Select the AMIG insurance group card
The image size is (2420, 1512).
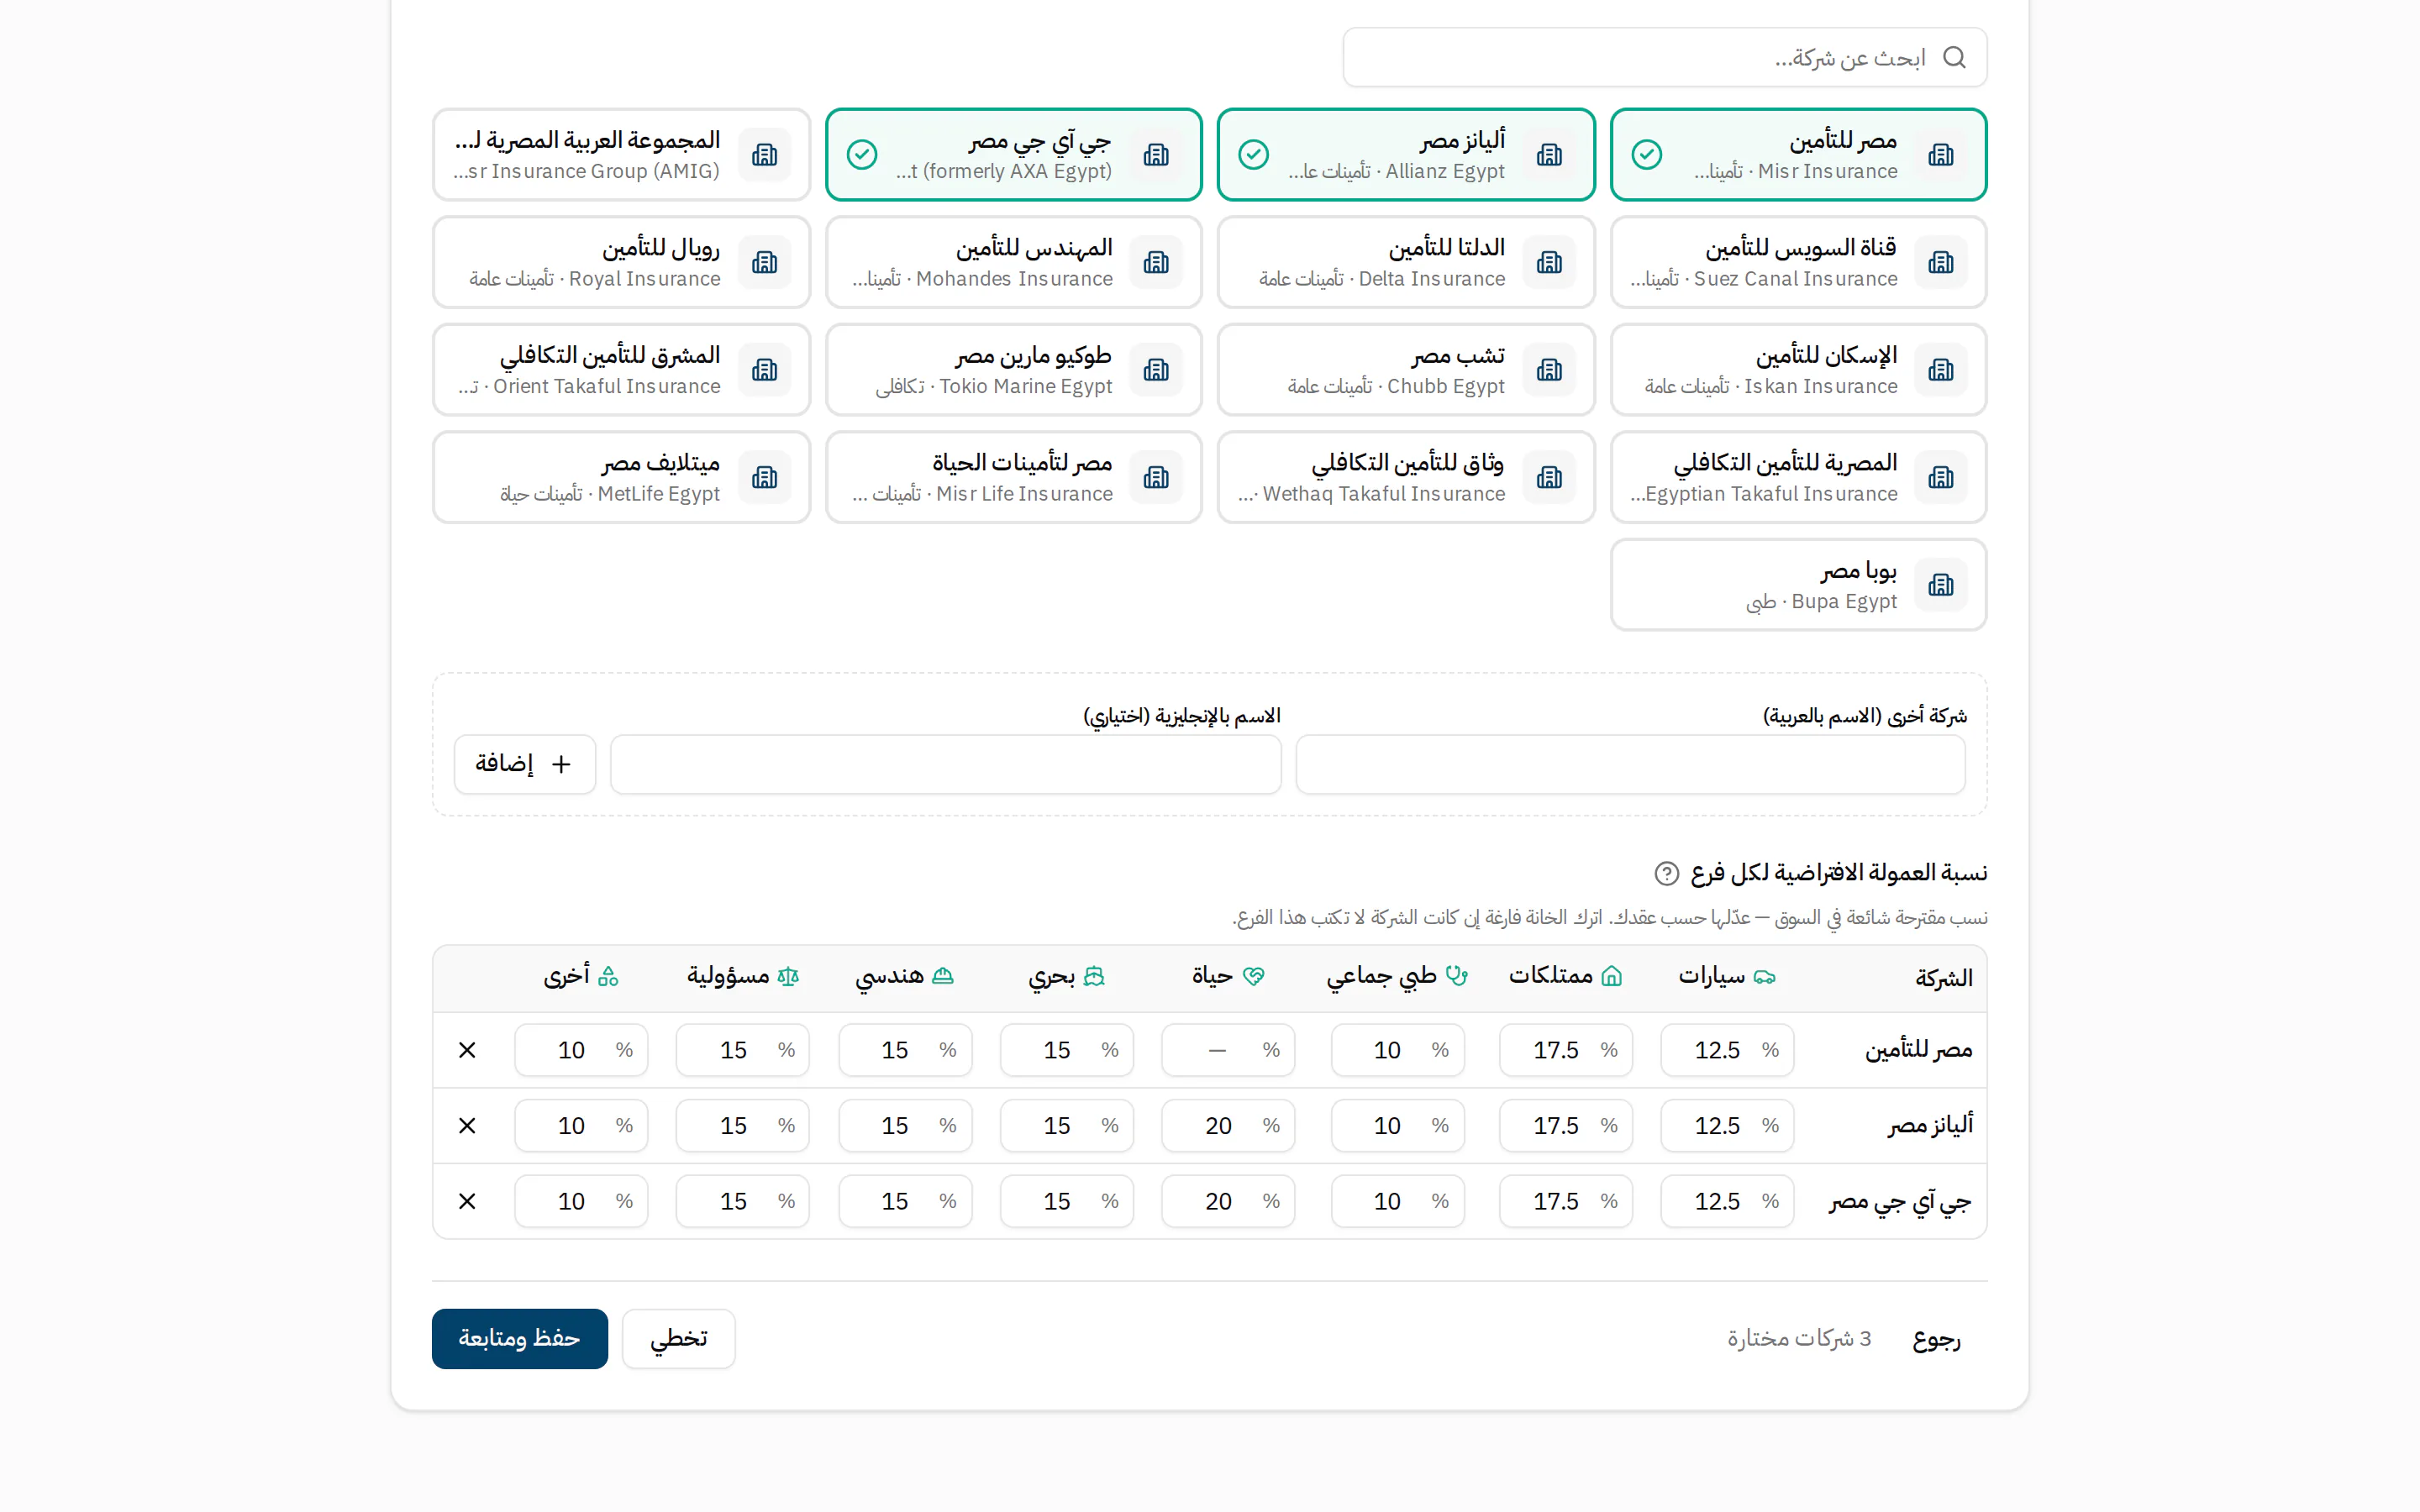click(x=621, y=155)
